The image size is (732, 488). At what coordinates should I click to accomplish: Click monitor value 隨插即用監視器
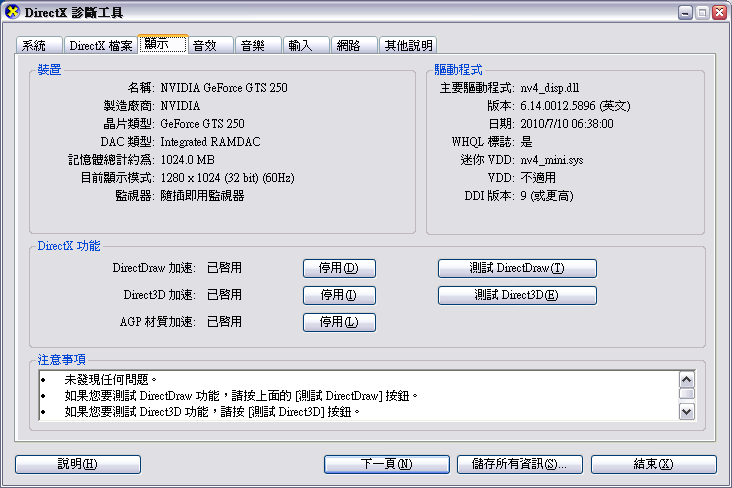pos(202,196)
